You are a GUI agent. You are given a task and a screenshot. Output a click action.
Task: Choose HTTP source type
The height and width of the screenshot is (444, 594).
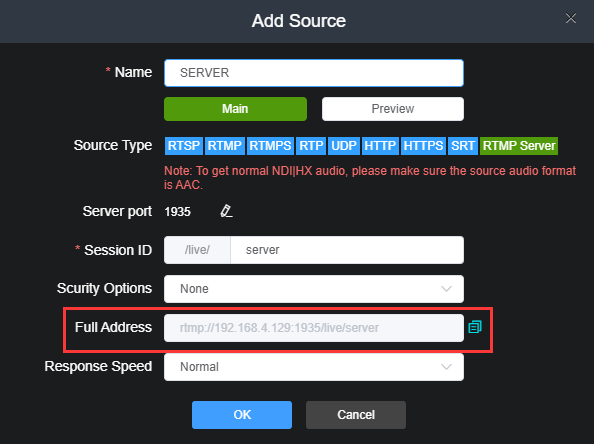pyautogui.click(x=380, y=146)
